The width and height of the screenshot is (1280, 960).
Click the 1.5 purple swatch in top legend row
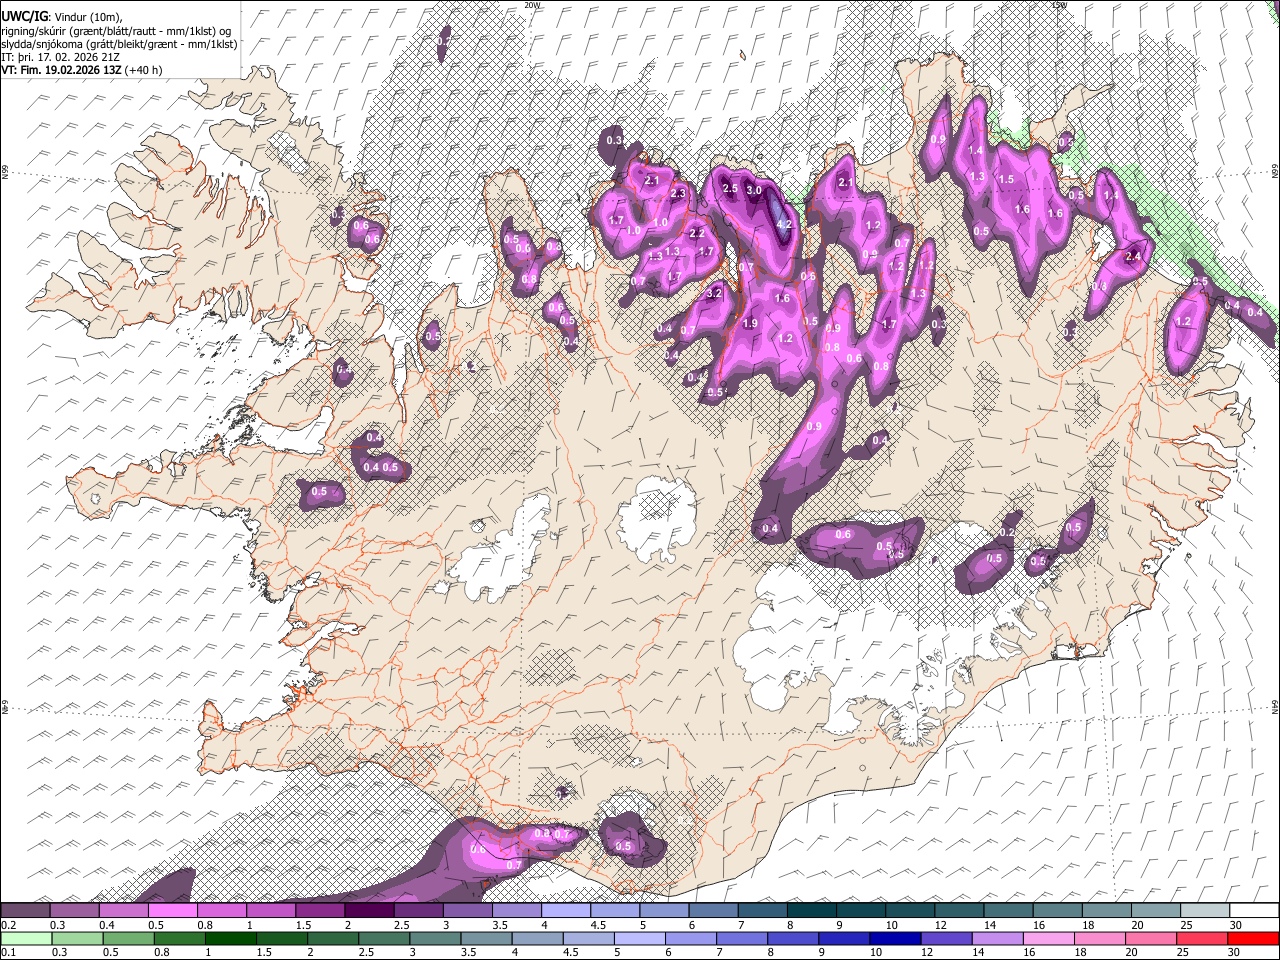click(320, 911)
